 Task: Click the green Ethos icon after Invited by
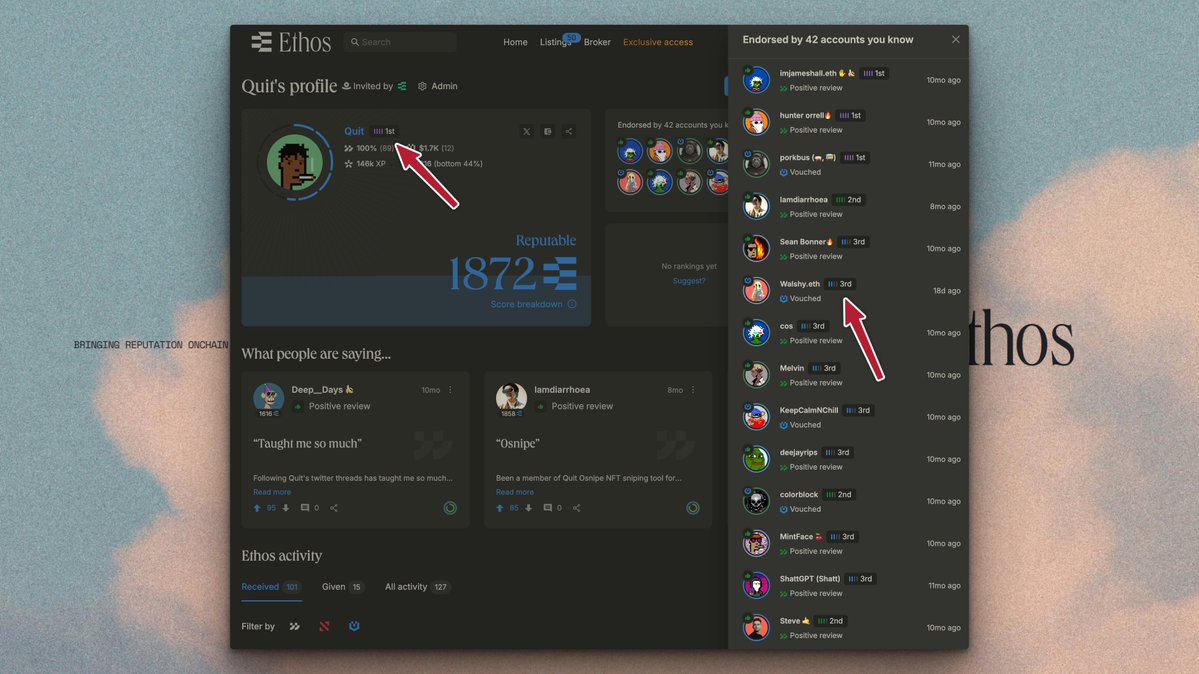[x=402, y=86]
